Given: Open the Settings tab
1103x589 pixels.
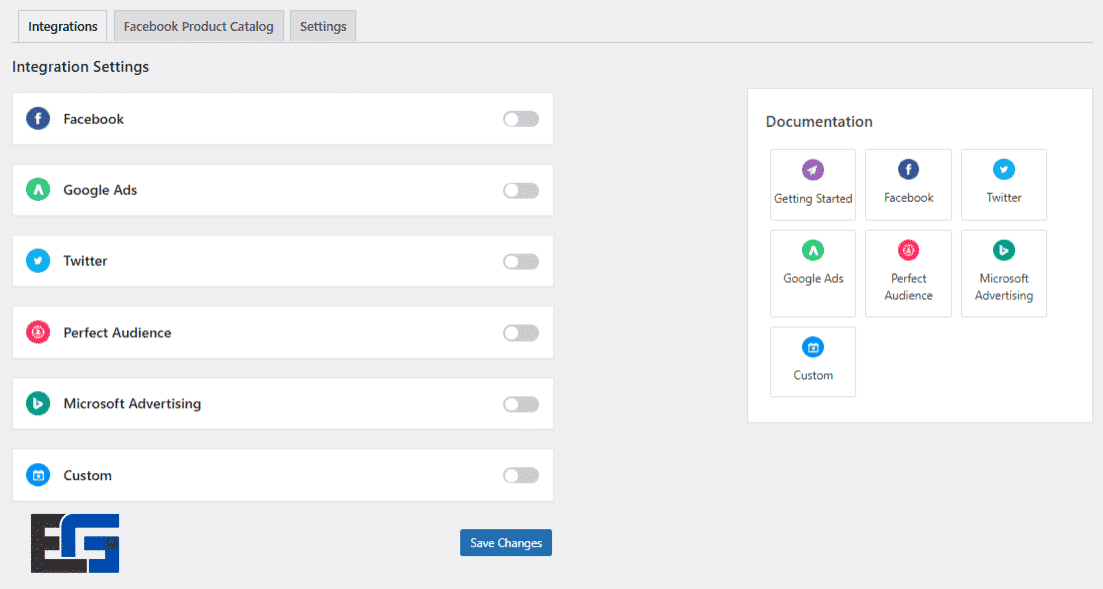Looking at the screenshot, I should click(323, 27).
